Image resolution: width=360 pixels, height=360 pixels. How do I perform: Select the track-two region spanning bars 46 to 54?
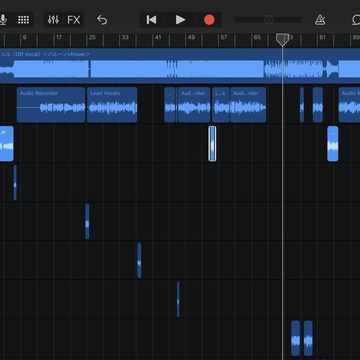click(x=194, y=105)
